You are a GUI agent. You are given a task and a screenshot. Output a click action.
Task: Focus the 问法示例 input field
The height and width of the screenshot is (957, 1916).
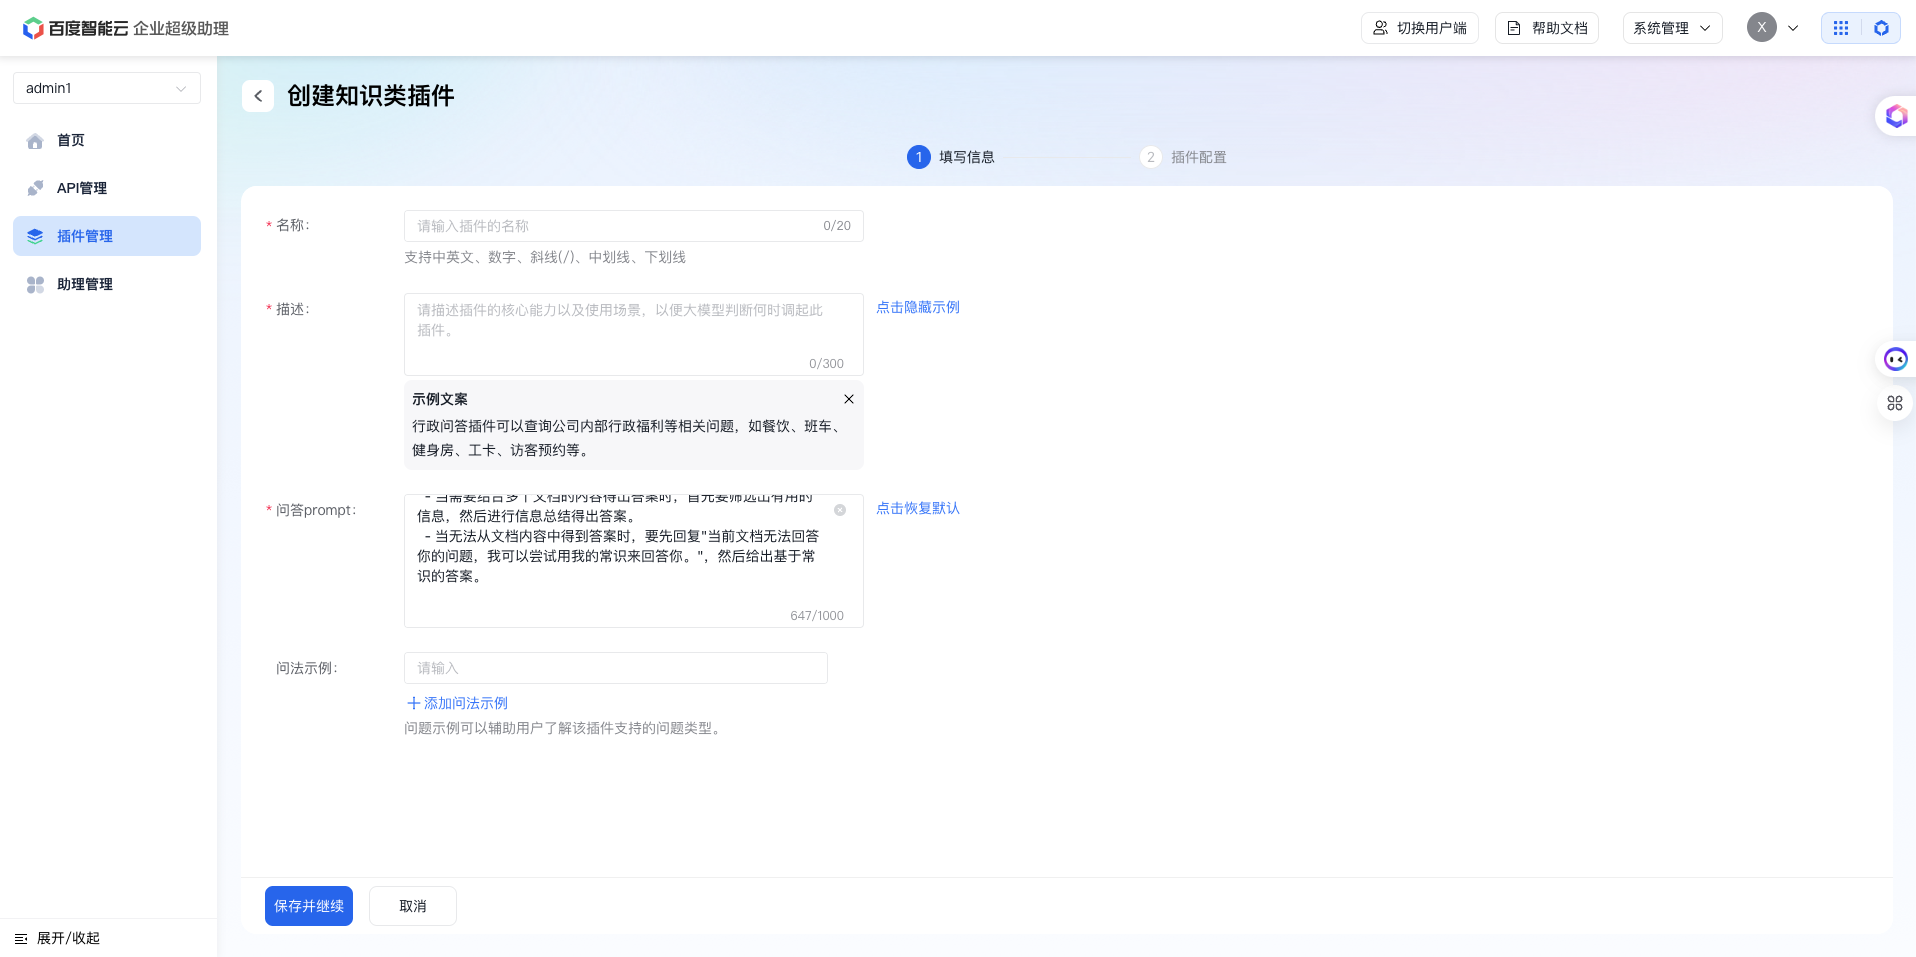(616, 668)
